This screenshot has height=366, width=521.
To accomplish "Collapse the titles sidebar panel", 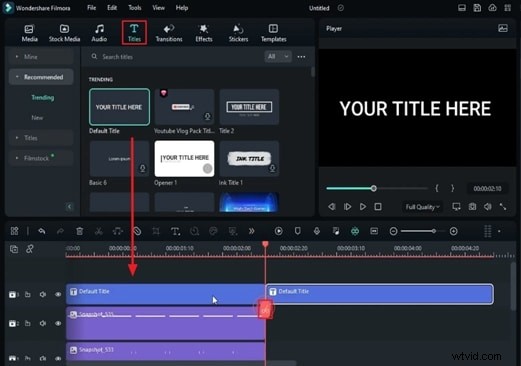I will (69, 207).
